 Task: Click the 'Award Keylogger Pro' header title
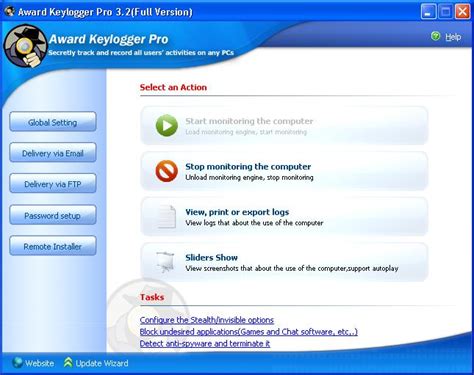109,39
